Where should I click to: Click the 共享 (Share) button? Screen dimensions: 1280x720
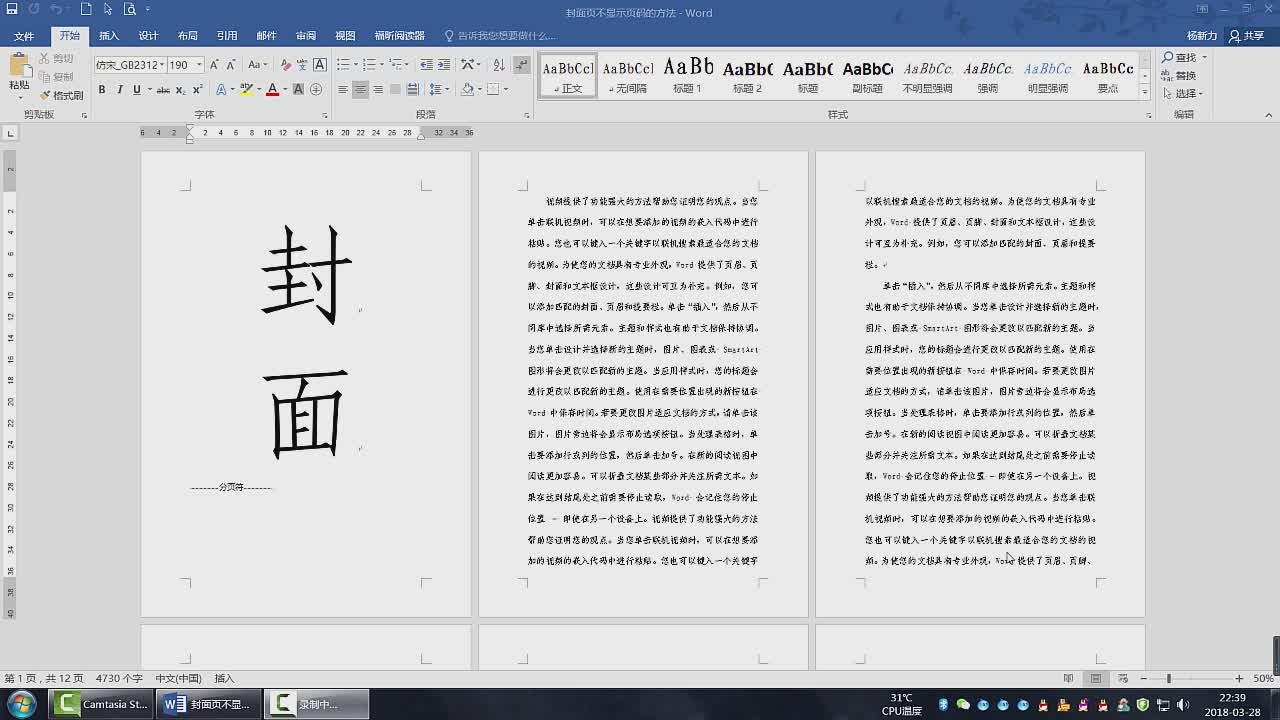coord(1247,36)
